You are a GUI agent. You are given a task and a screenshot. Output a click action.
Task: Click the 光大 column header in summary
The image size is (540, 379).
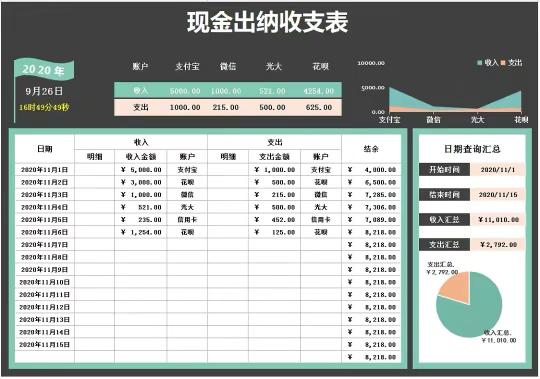pyautogui.click(x=274, y=66)
